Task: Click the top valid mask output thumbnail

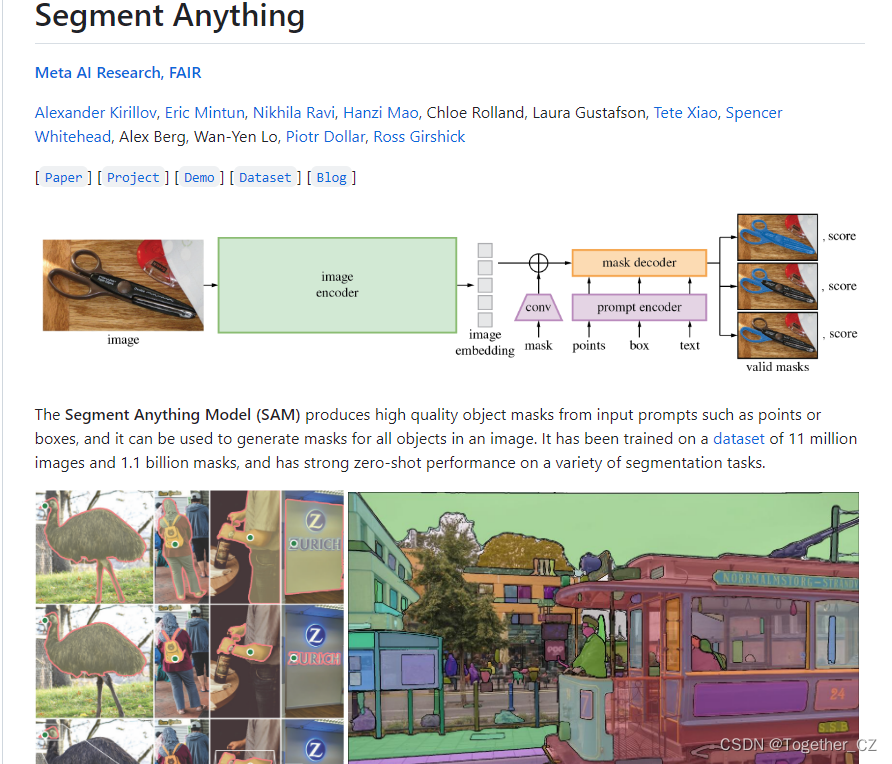Action: (x=777, y=237)
